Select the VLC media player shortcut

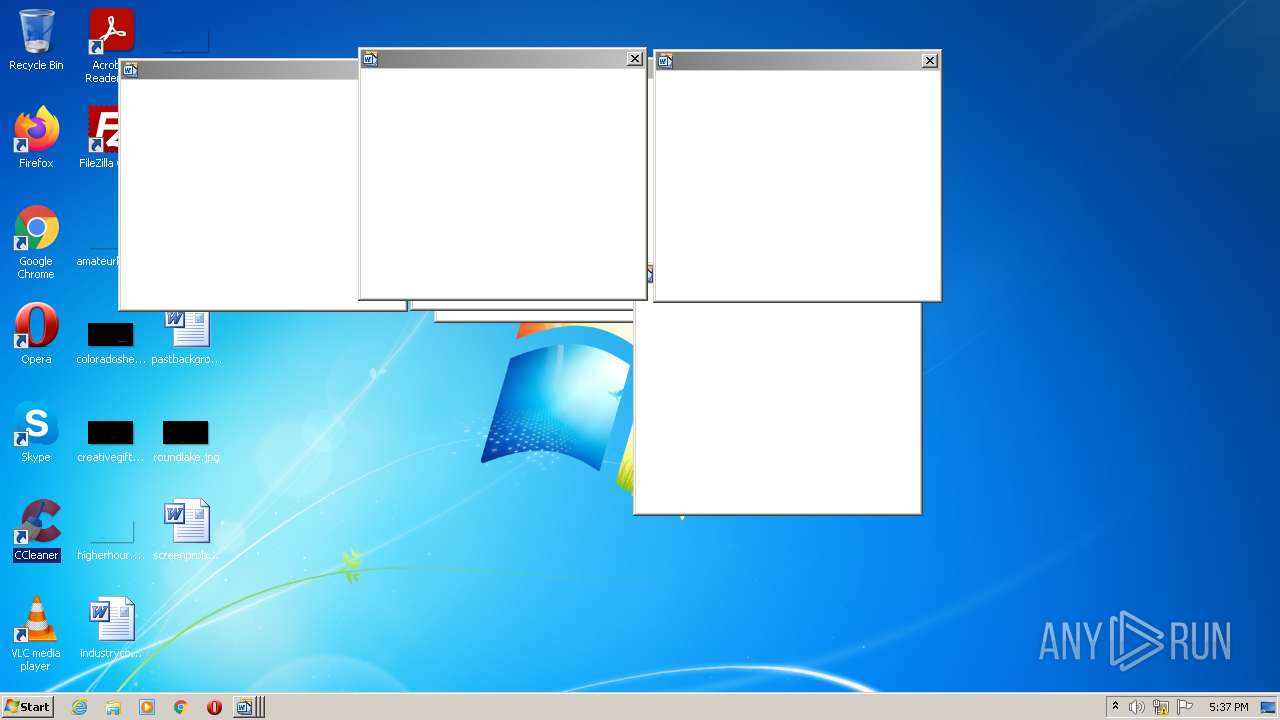click(36, 634)
